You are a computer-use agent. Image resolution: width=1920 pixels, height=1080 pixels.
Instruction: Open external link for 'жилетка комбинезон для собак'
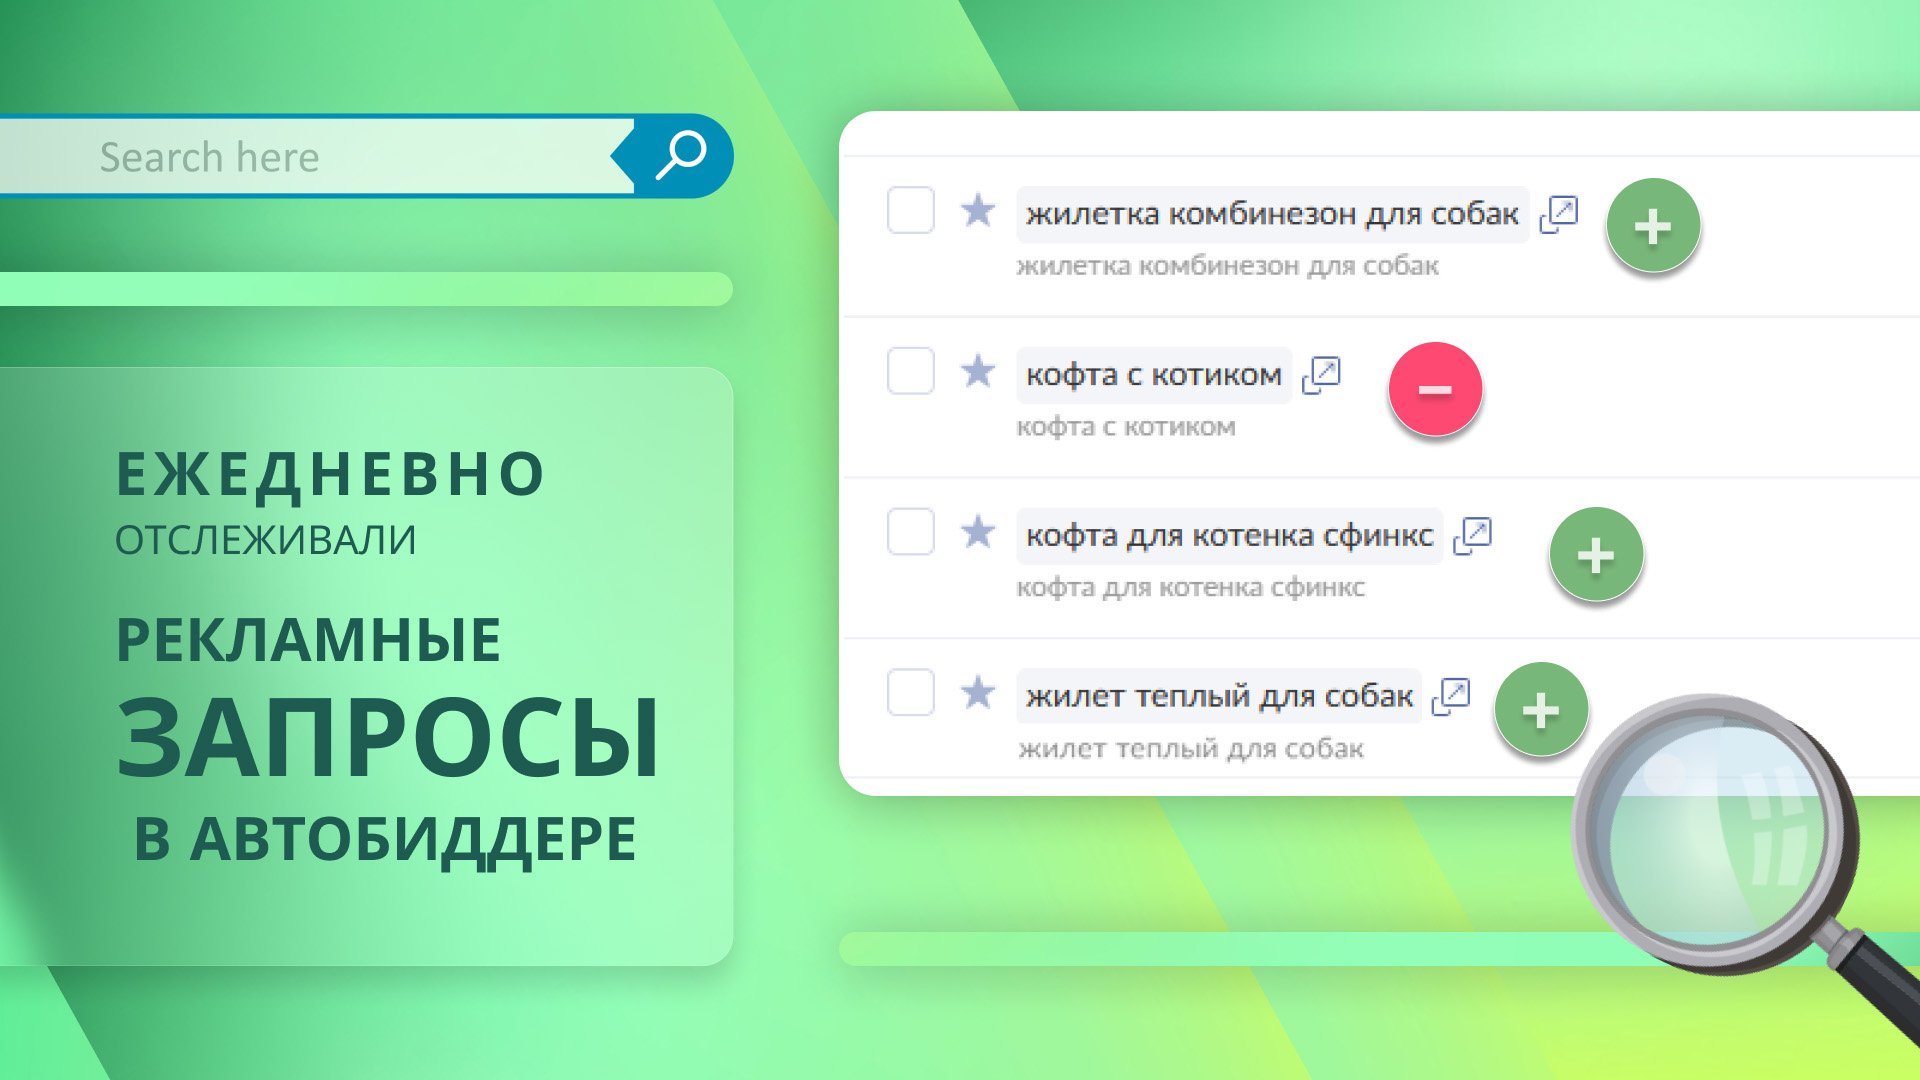(1558, 214)
